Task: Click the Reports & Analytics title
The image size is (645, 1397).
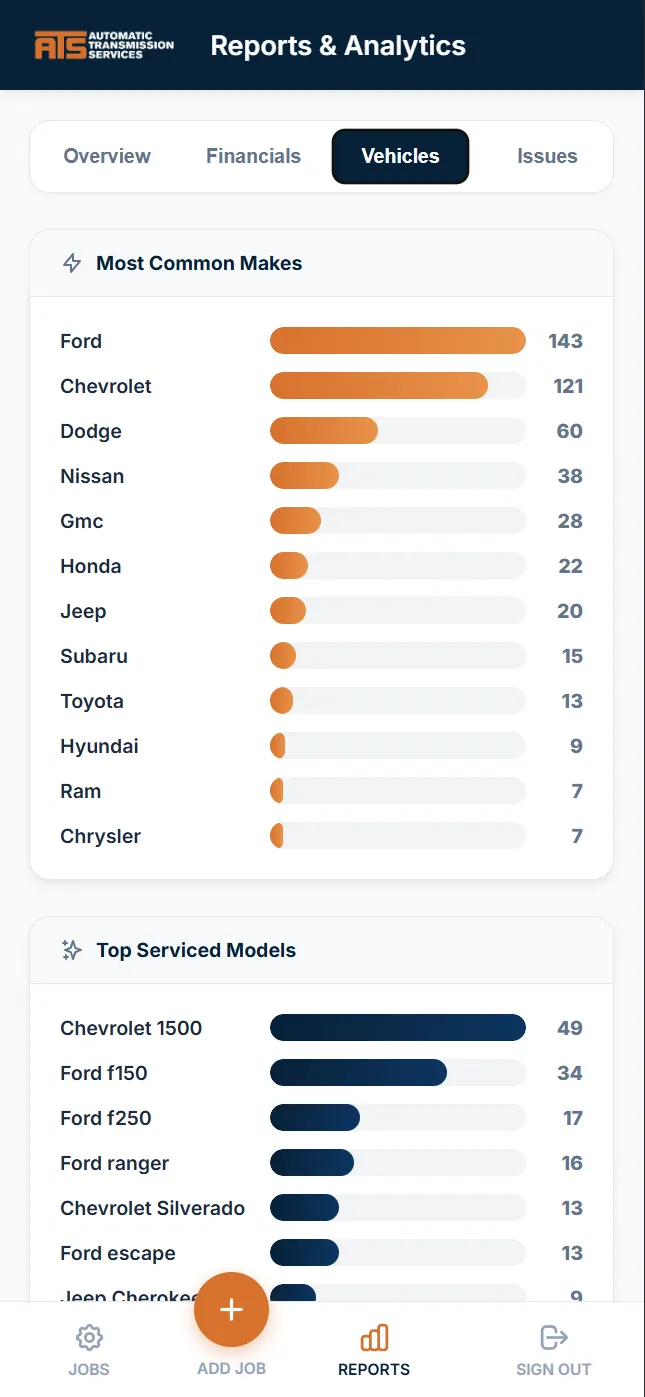Action: [337, 46]
